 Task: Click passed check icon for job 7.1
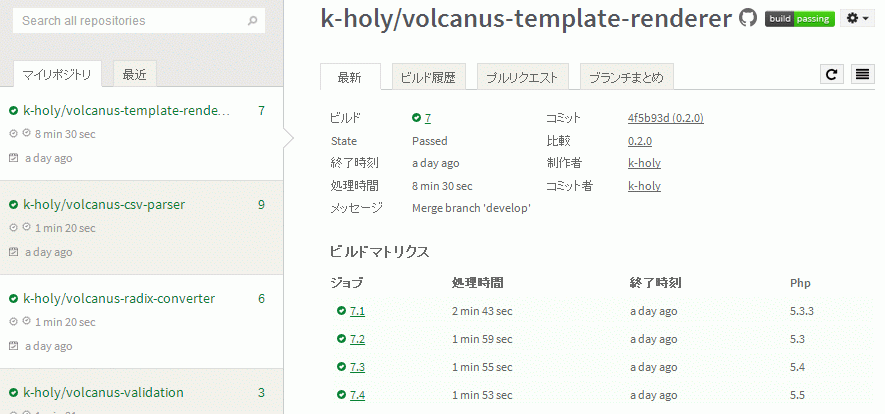[x=341, y=311]
